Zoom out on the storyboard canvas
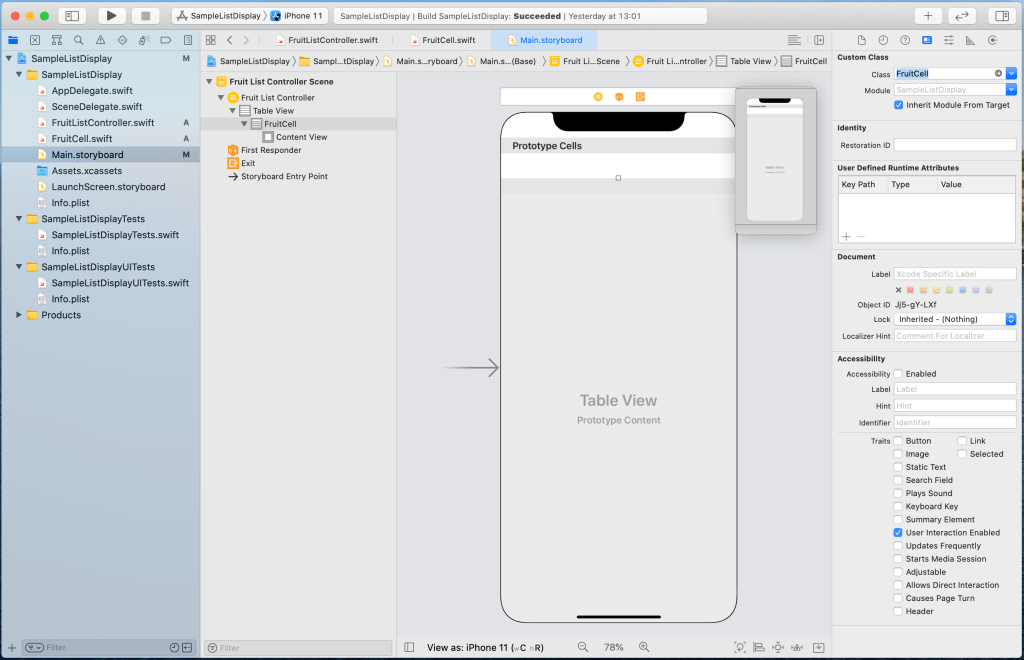 (x=583, y=647)
